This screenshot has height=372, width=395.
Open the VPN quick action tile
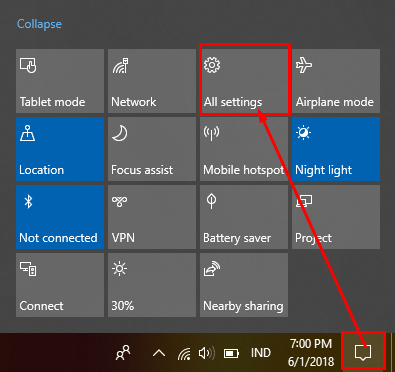[x=152, y=217]
